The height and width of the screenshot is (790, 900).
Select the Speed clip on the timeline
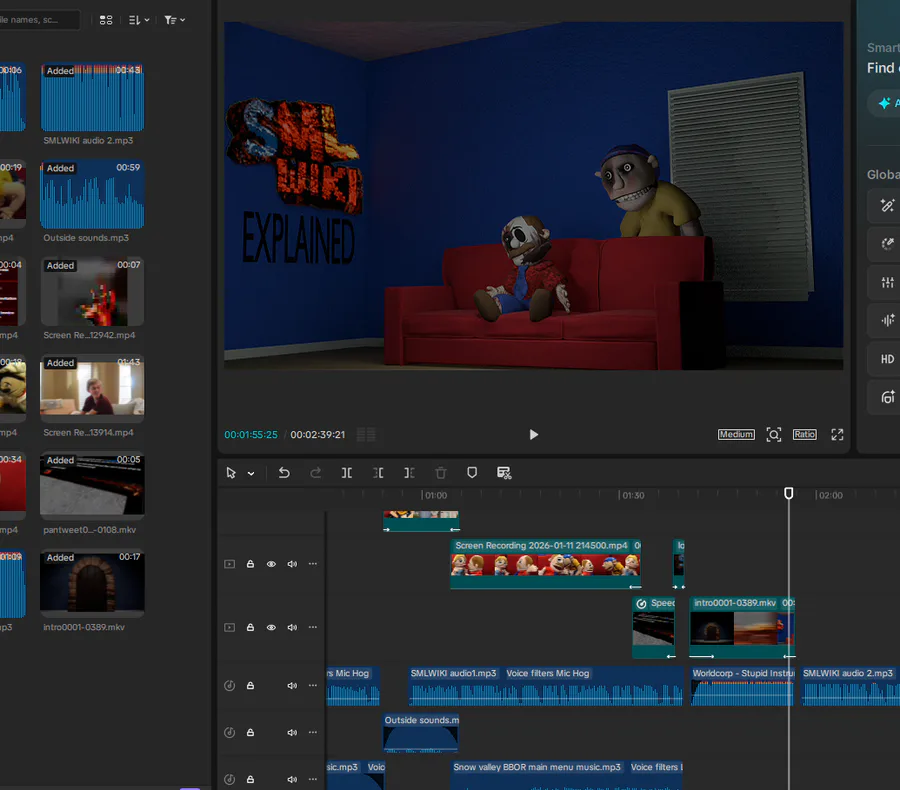[653, 628]
